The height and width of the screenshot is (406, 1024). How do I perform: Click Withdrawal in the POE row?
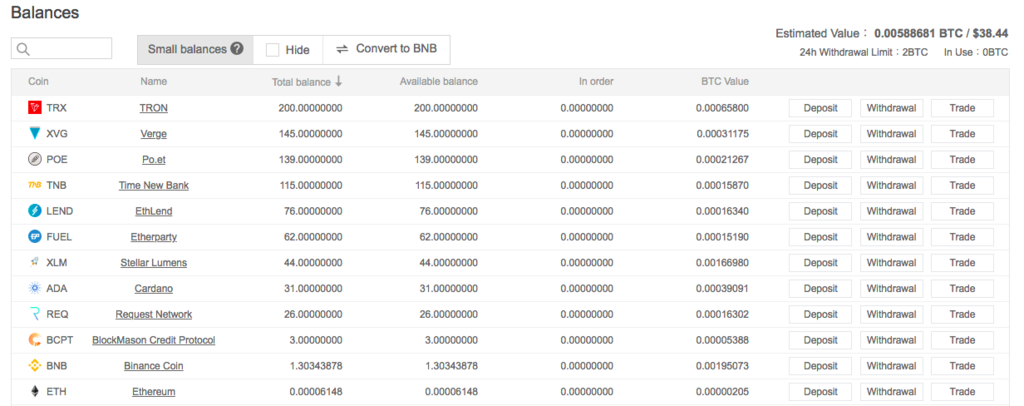click(x=891, y=159)
